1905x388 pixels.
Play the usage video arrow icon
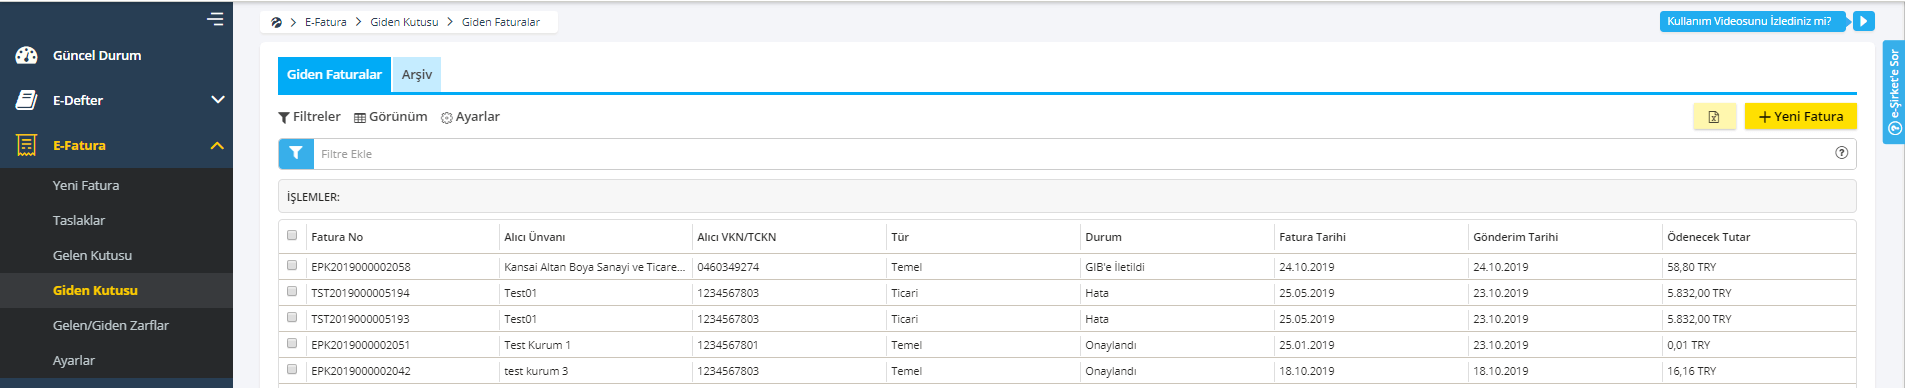(x=1863, y=21)
